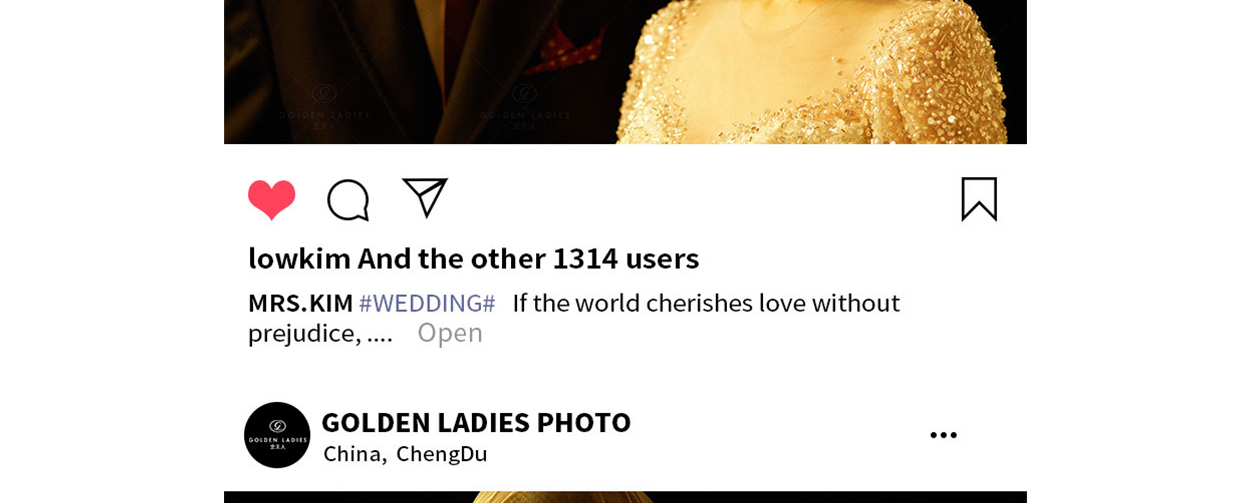Open the lowkim username in likes
The height and width of the screenshot is (503, 1250).
pos(299,258)
